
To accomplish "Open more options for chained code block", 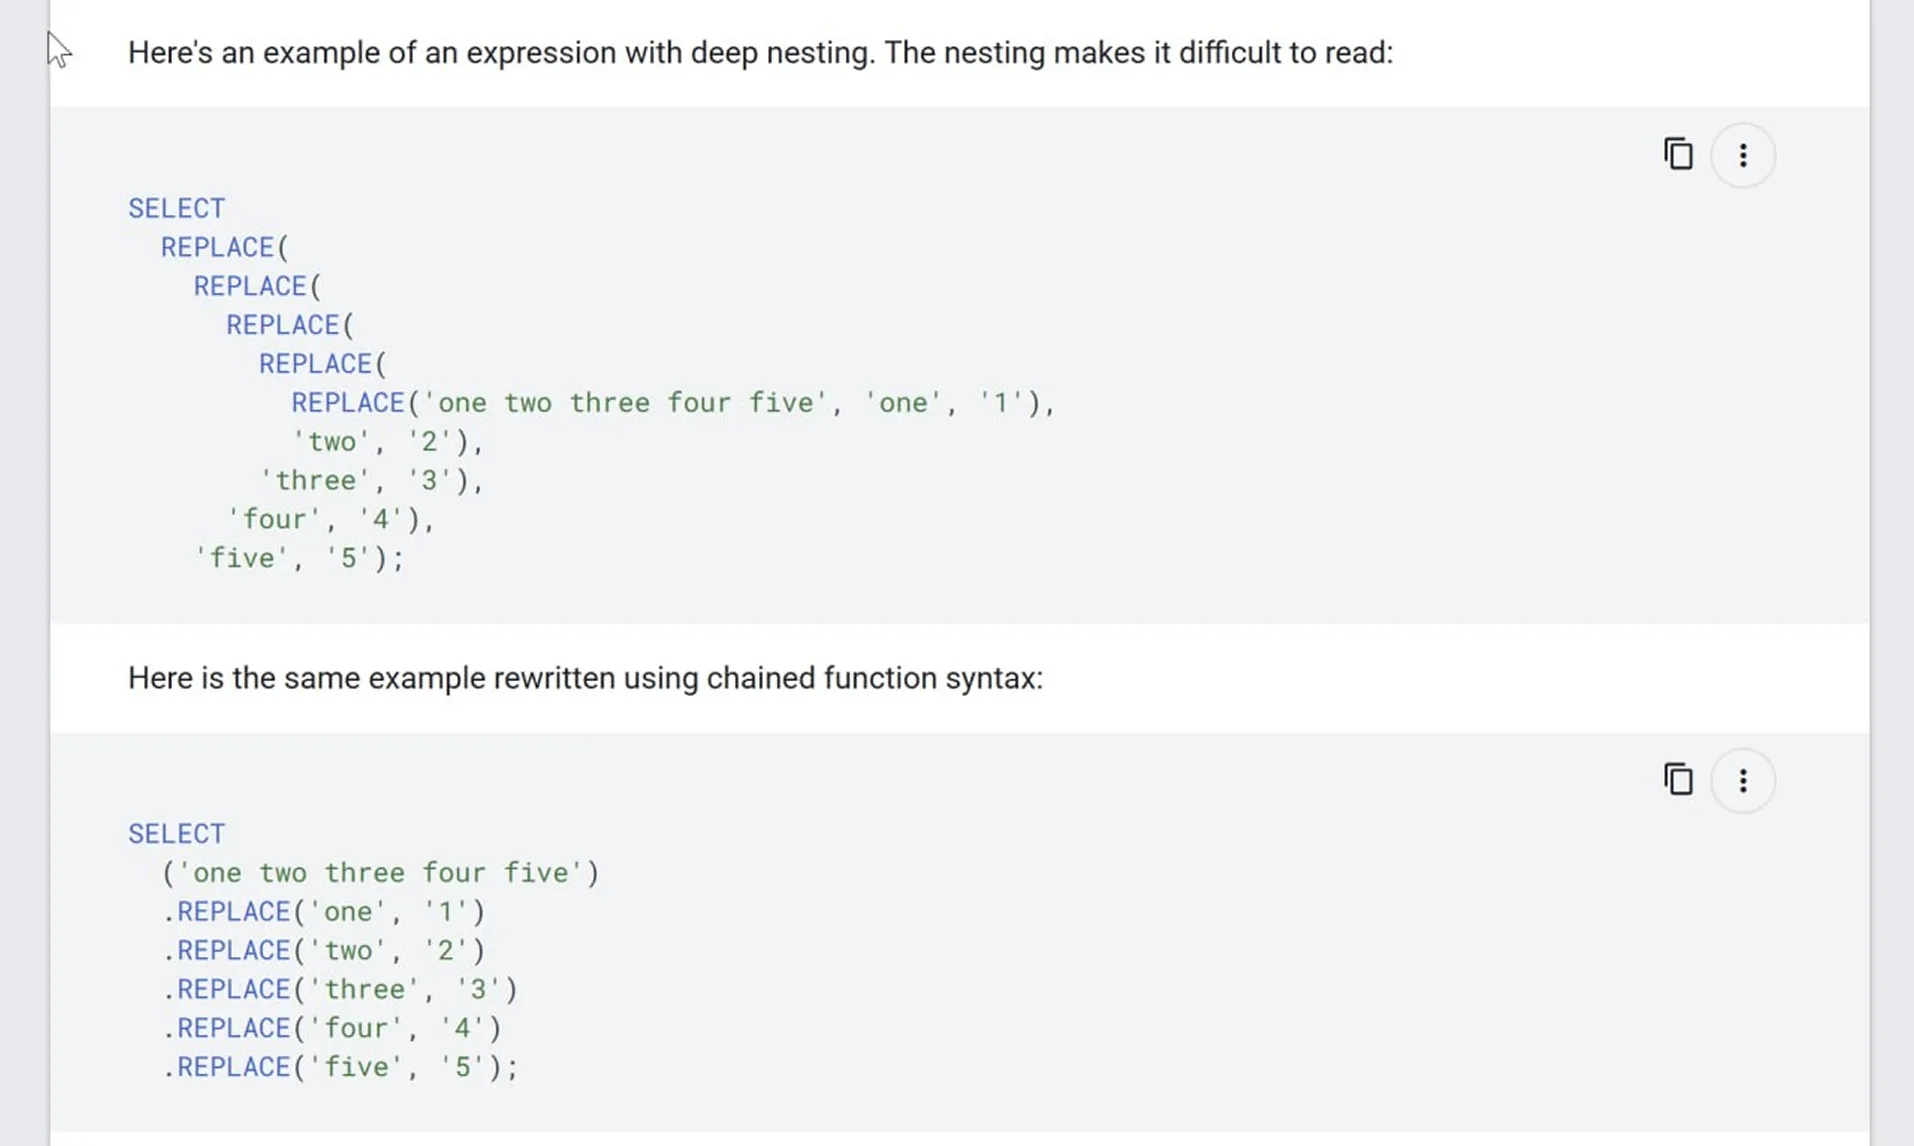I will pos(1742,780).
